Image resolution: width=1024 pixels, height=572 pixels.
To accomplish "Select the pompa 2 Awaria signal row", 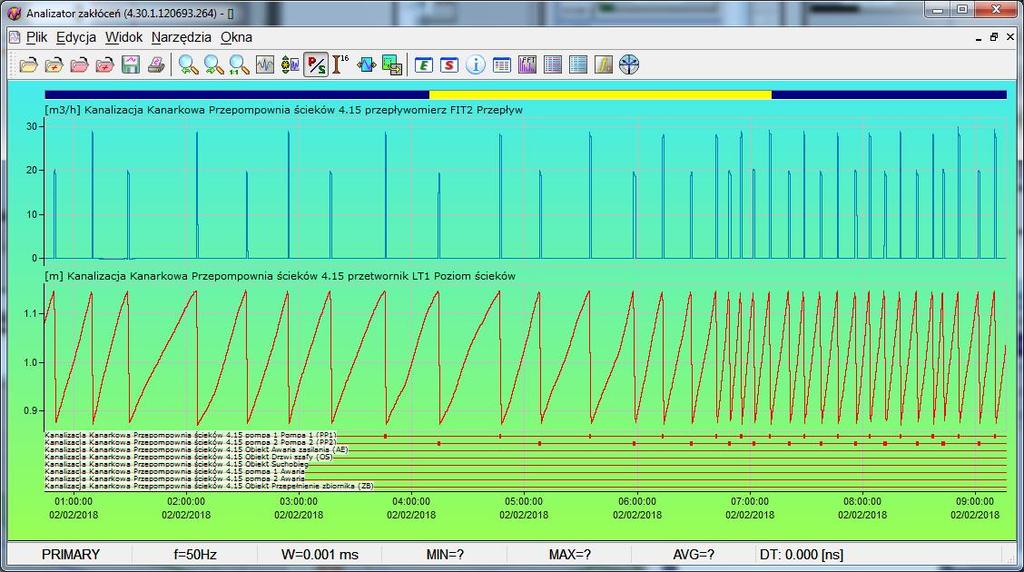I will (x=174, y=479).
